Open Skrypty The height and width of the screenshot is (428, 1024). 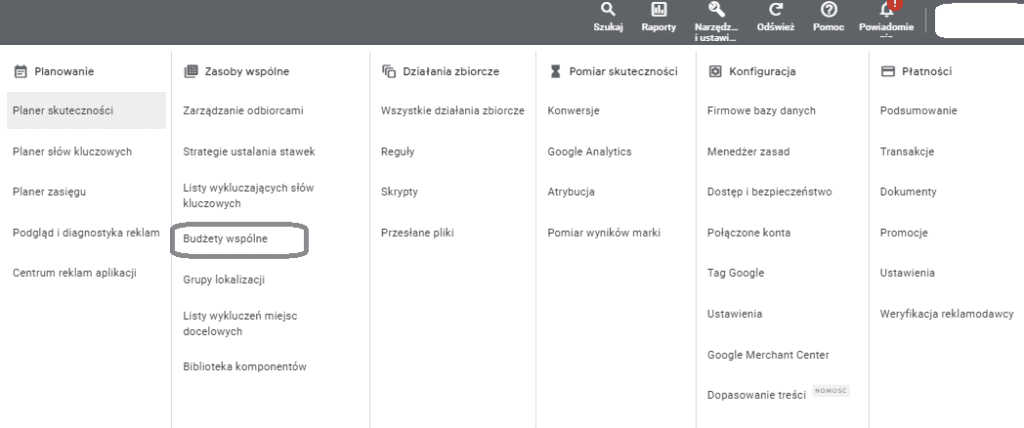tap(399, 192)
